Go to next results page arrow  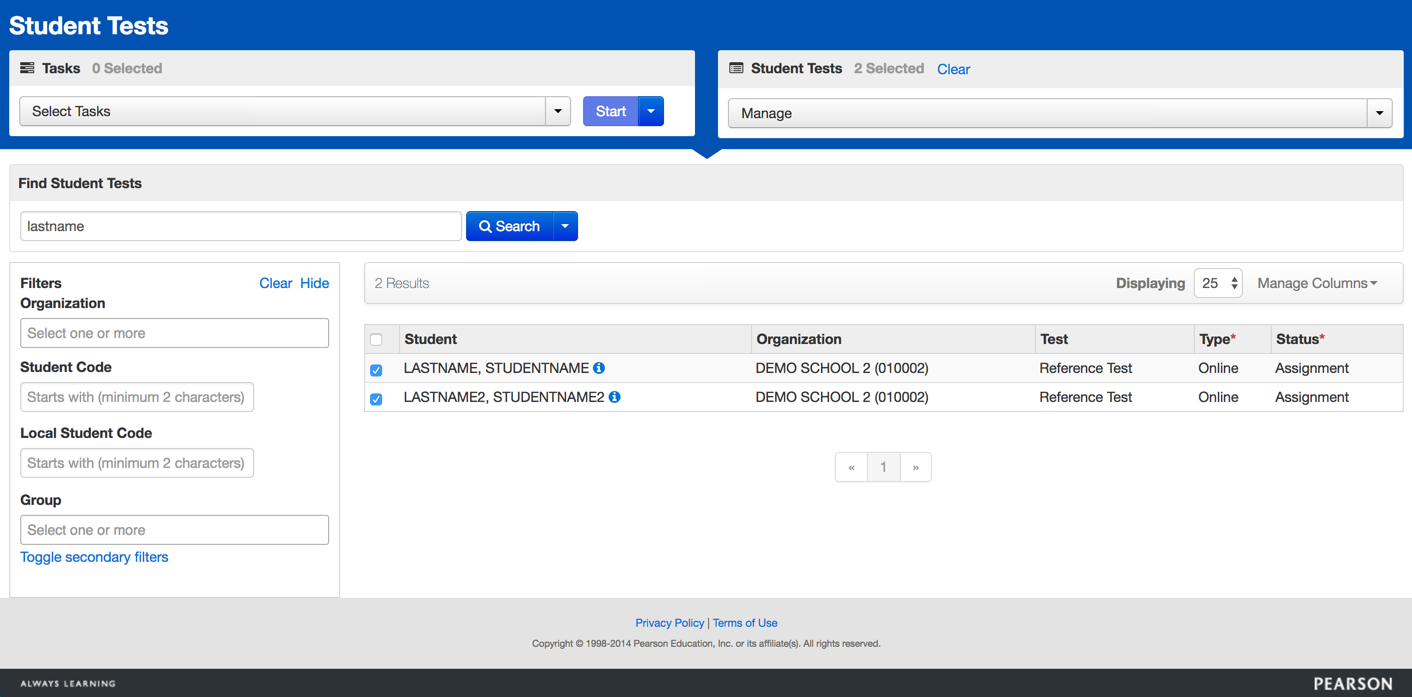coord(915,467)
